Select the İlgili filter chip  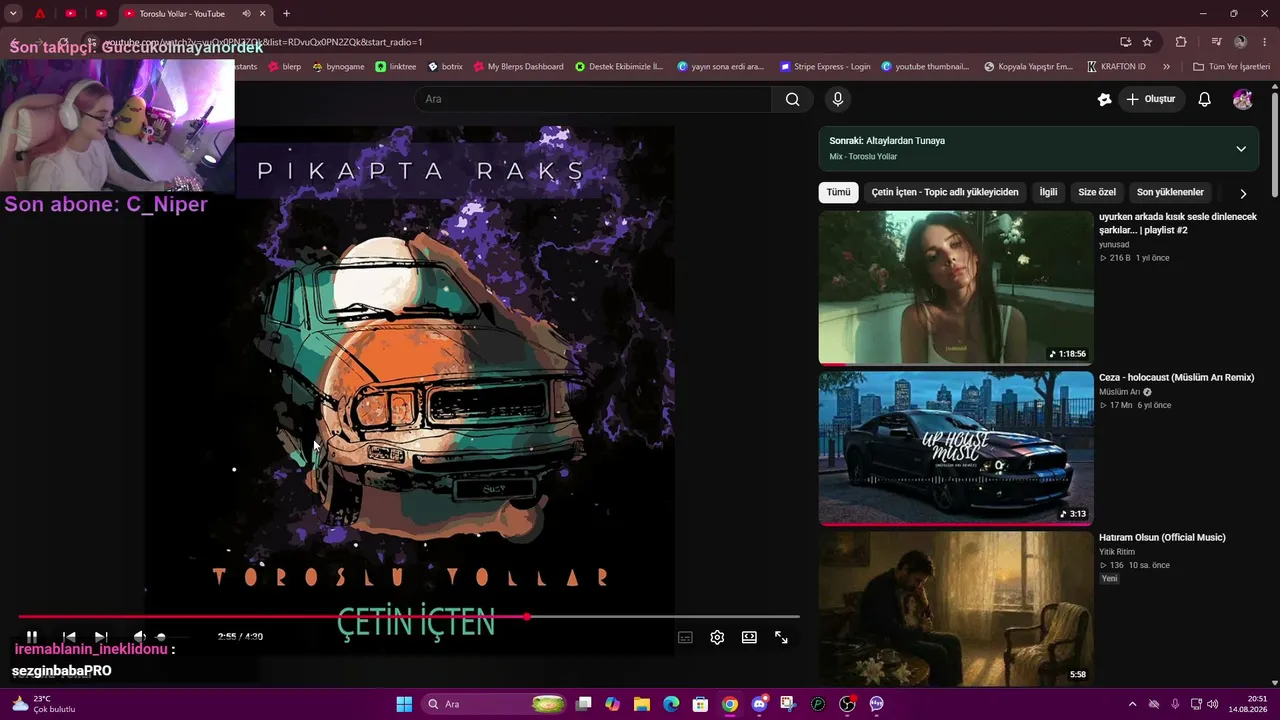coord(1048,192)
